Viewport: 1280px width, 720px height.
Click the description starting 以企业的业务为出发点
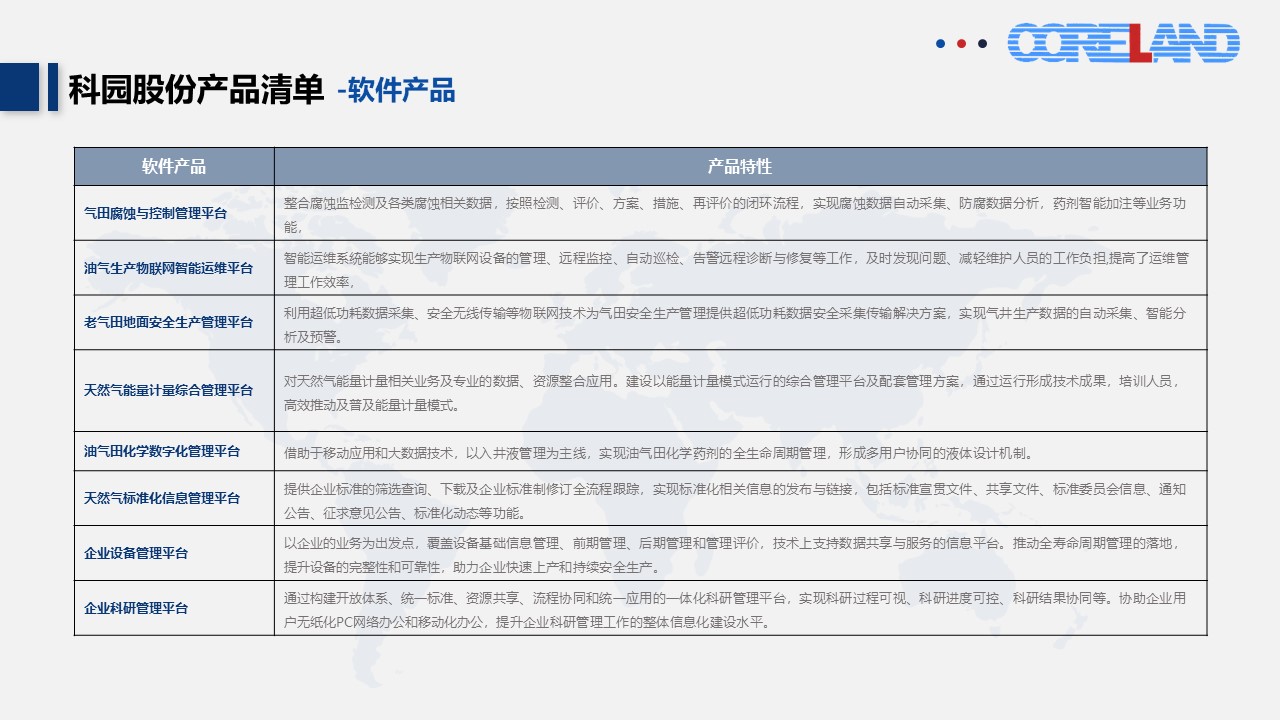(x=740, y=553)
